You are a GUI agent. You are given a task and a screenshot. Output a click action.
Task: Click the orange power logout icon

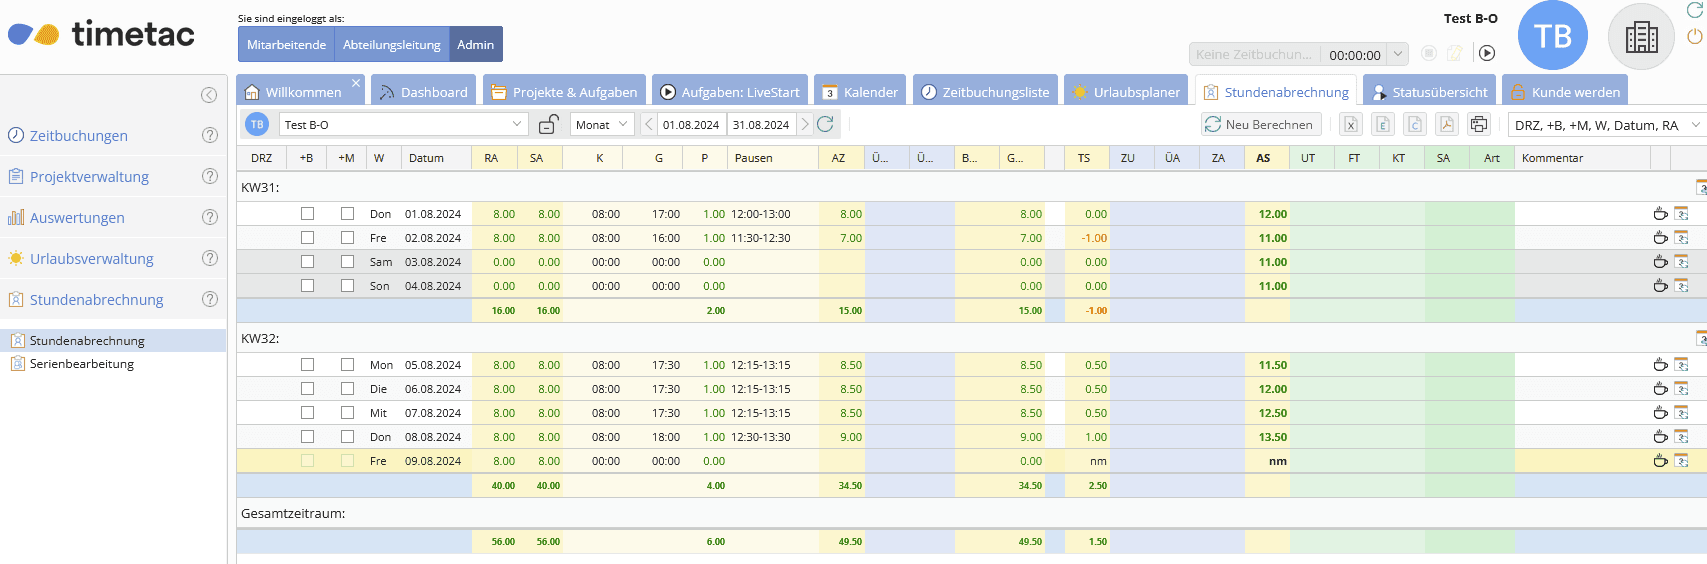(x=1694, y=36)
